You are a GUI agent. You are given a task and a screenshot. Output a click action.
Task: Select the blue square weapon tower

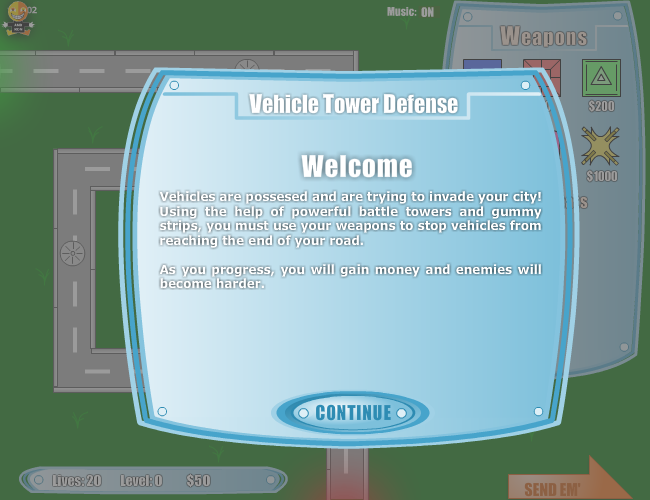pyautogui.click(x=482, y=66)
